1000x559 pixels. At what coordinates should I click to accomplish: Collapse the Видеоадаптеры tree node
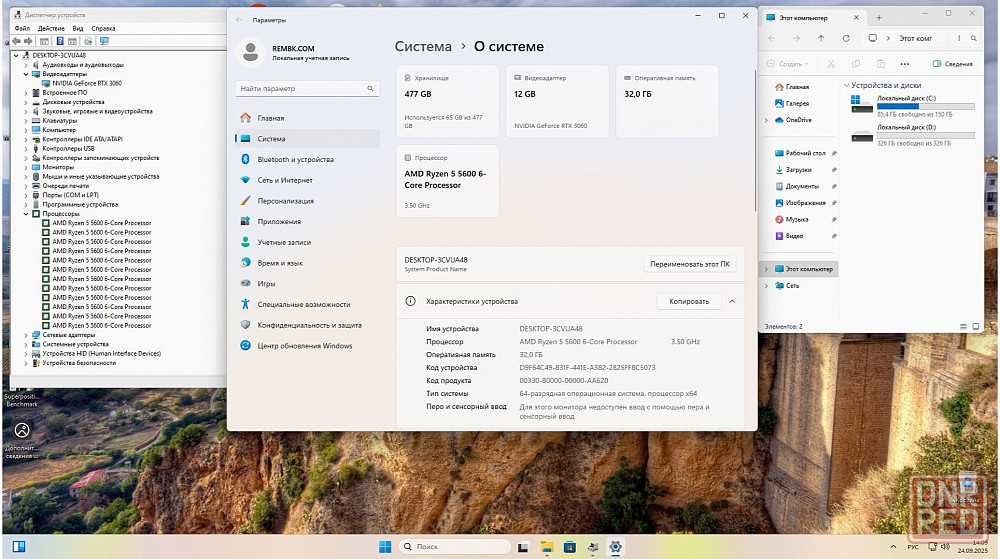26,74
